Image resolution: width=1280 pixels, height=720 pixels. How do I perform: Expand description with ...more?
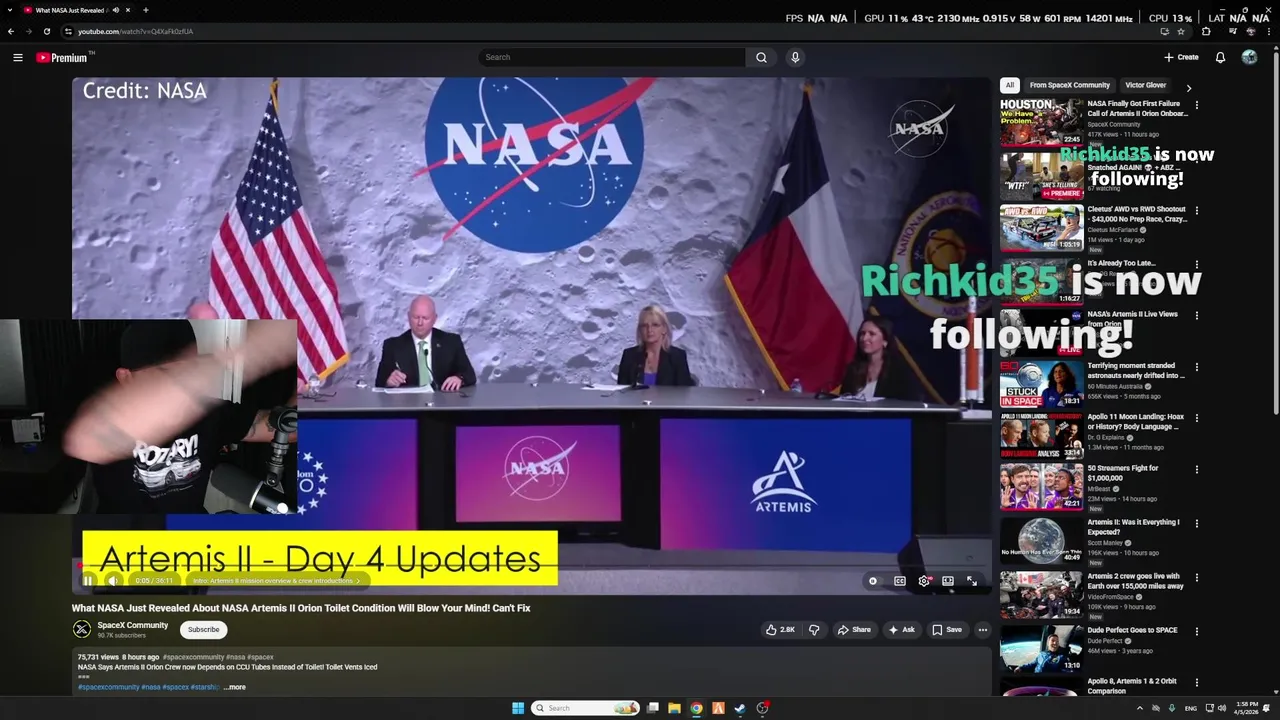pyautogui.click(x=234, y=687)
